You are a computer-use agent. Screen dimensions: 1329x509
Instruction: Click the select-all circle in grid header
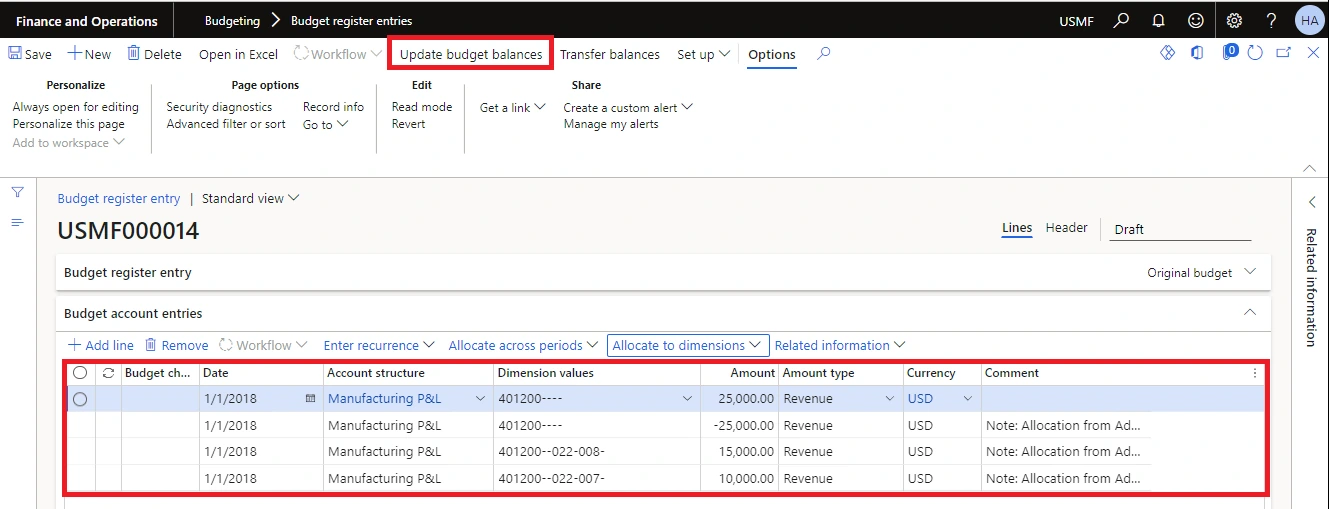pyautogui.click(x=80, y=373)
